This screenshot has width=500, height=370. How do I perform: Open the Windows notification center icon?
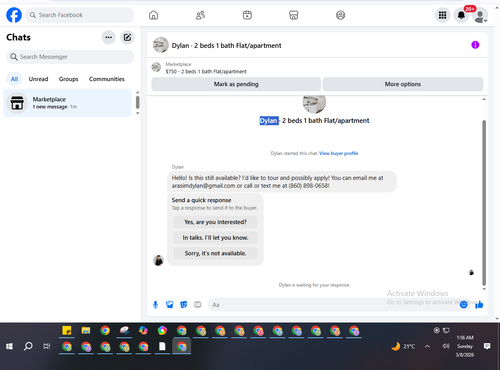pos(487,346)
